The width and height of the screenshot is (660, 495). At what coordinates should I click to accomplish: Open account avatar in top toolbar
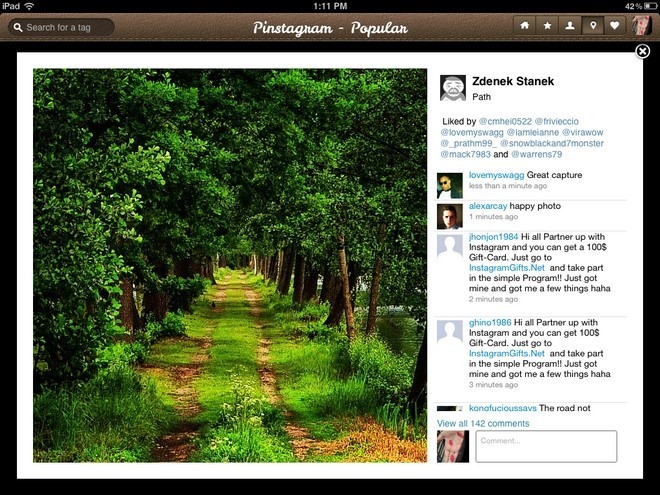click(x=641, y=26)
